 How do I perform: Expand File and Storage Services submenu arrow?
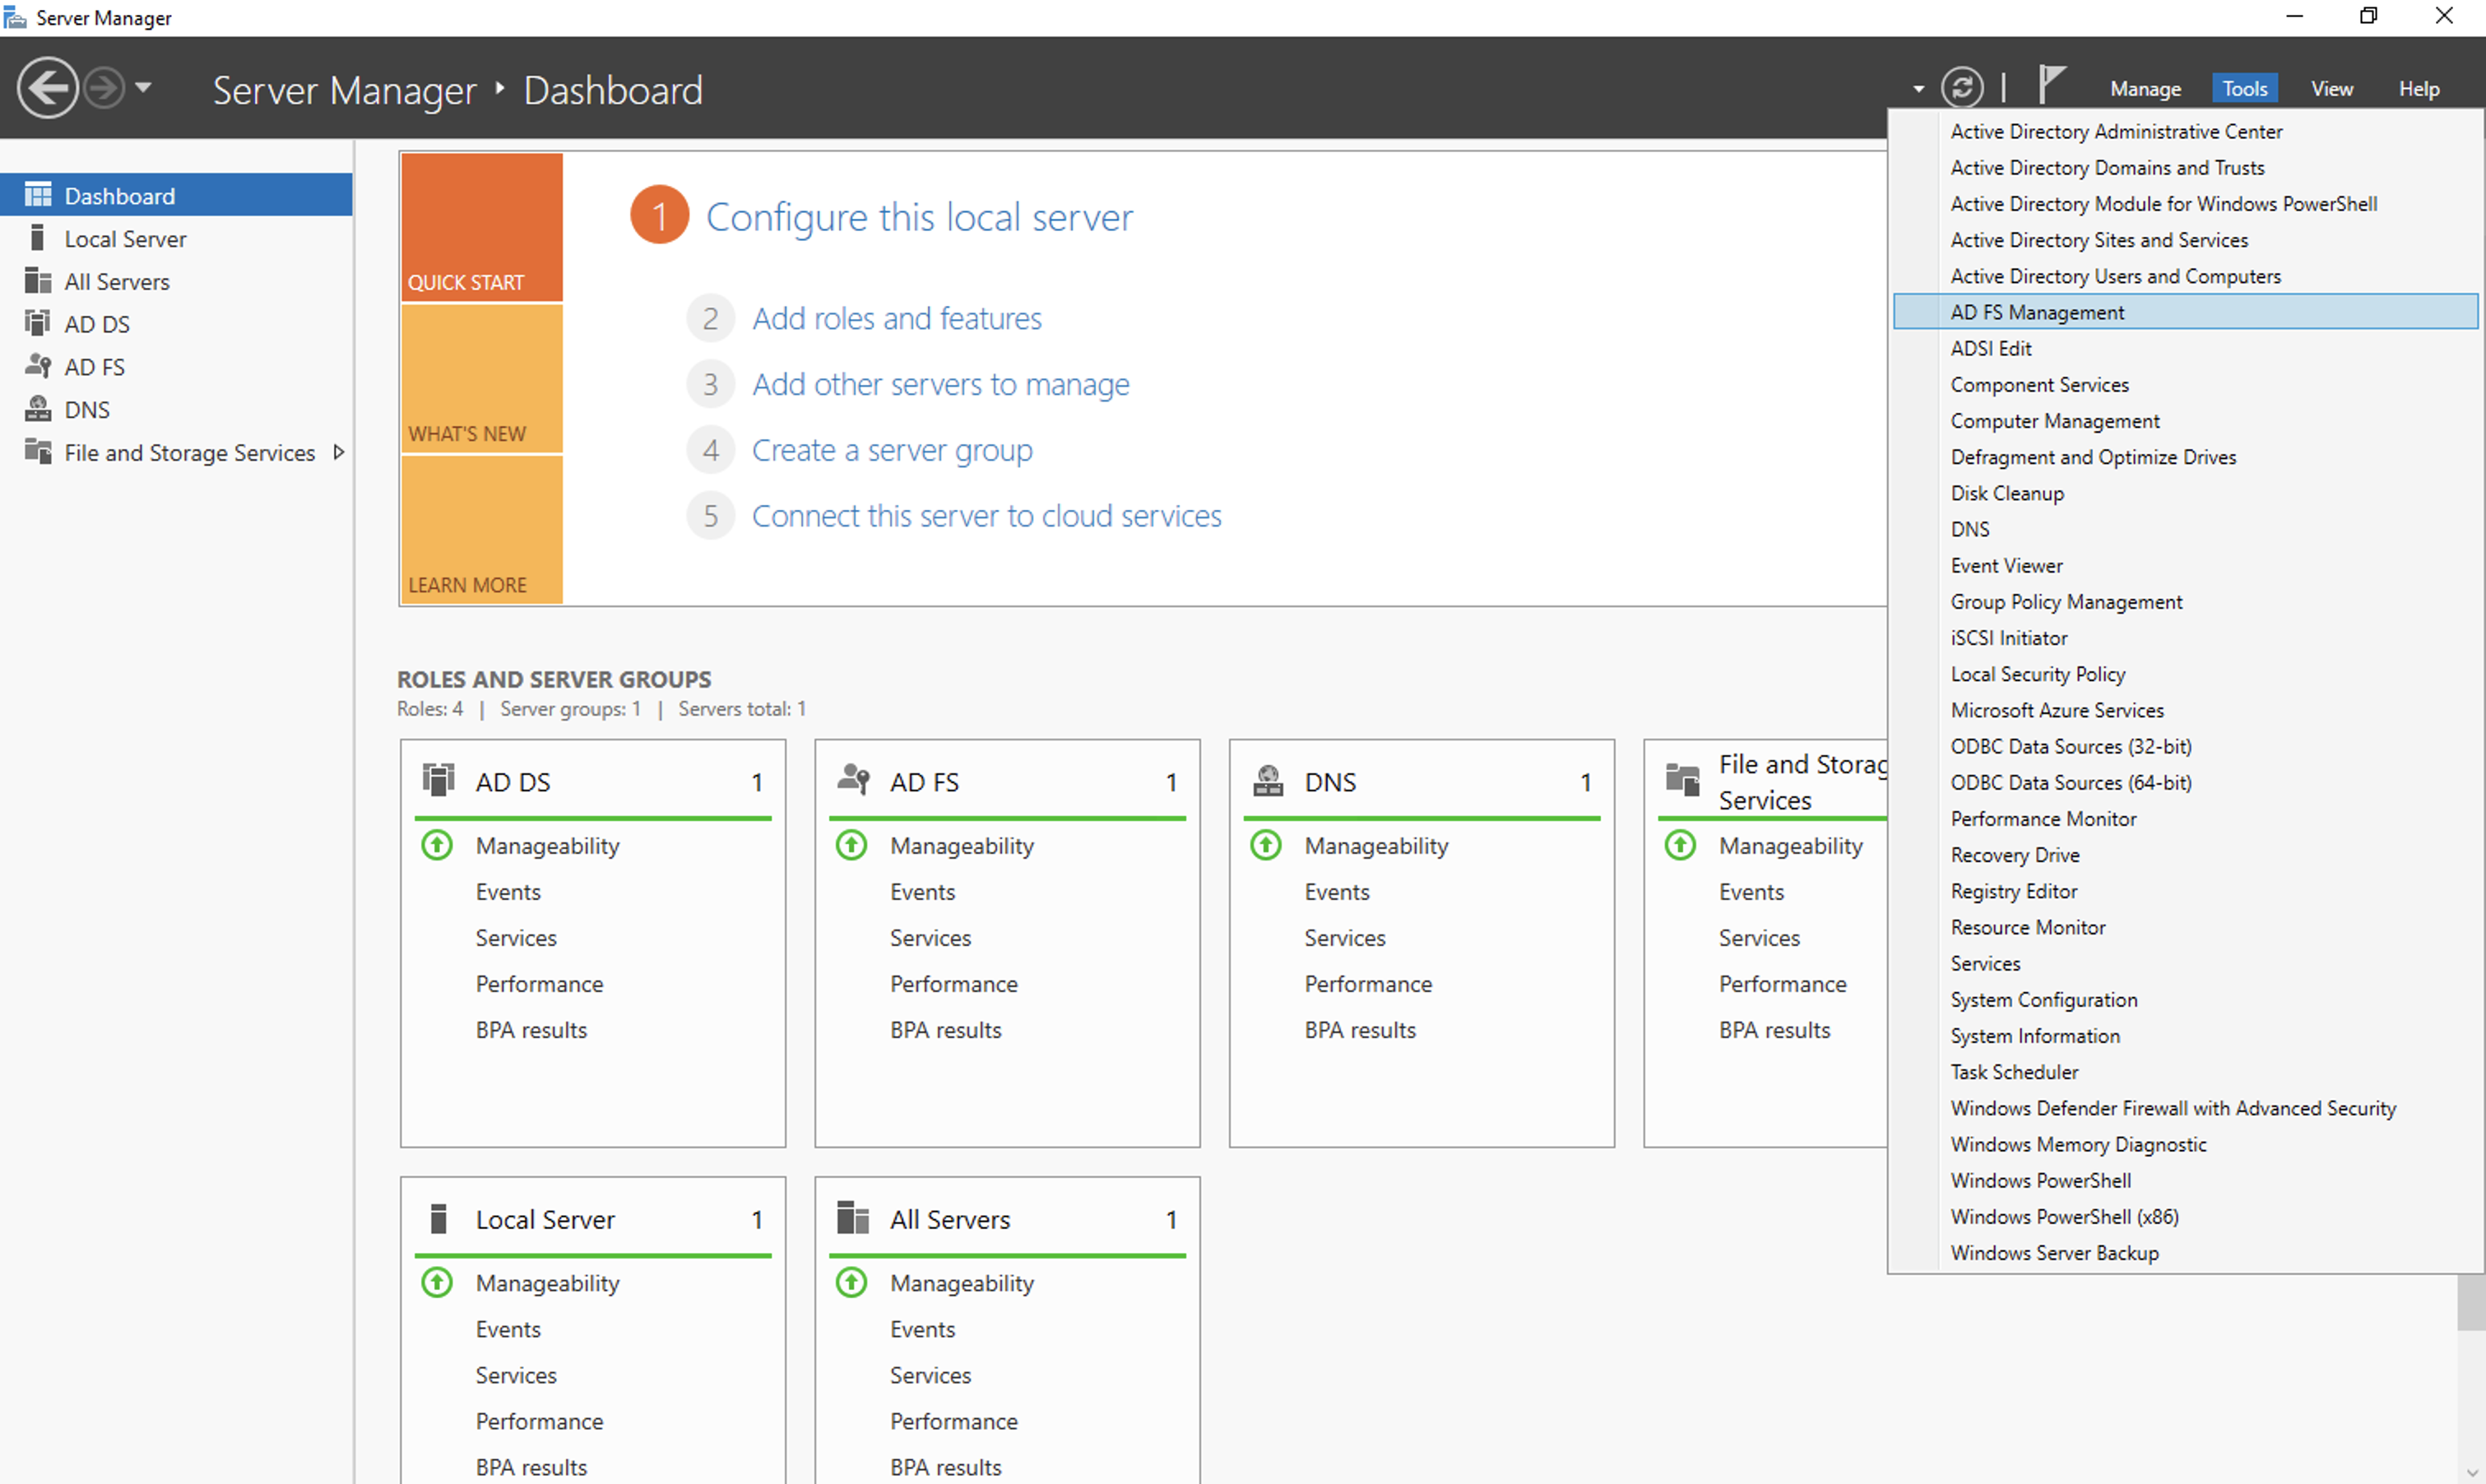(340, 452)
